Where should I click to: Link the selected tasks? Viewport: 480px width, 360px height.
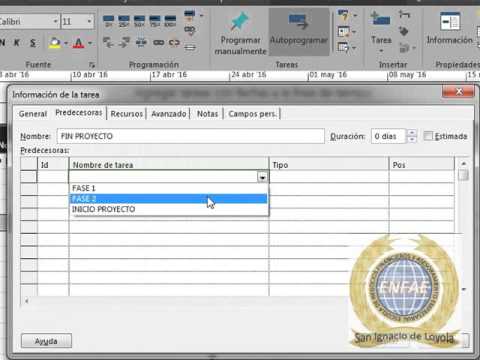tap(159, 43)
